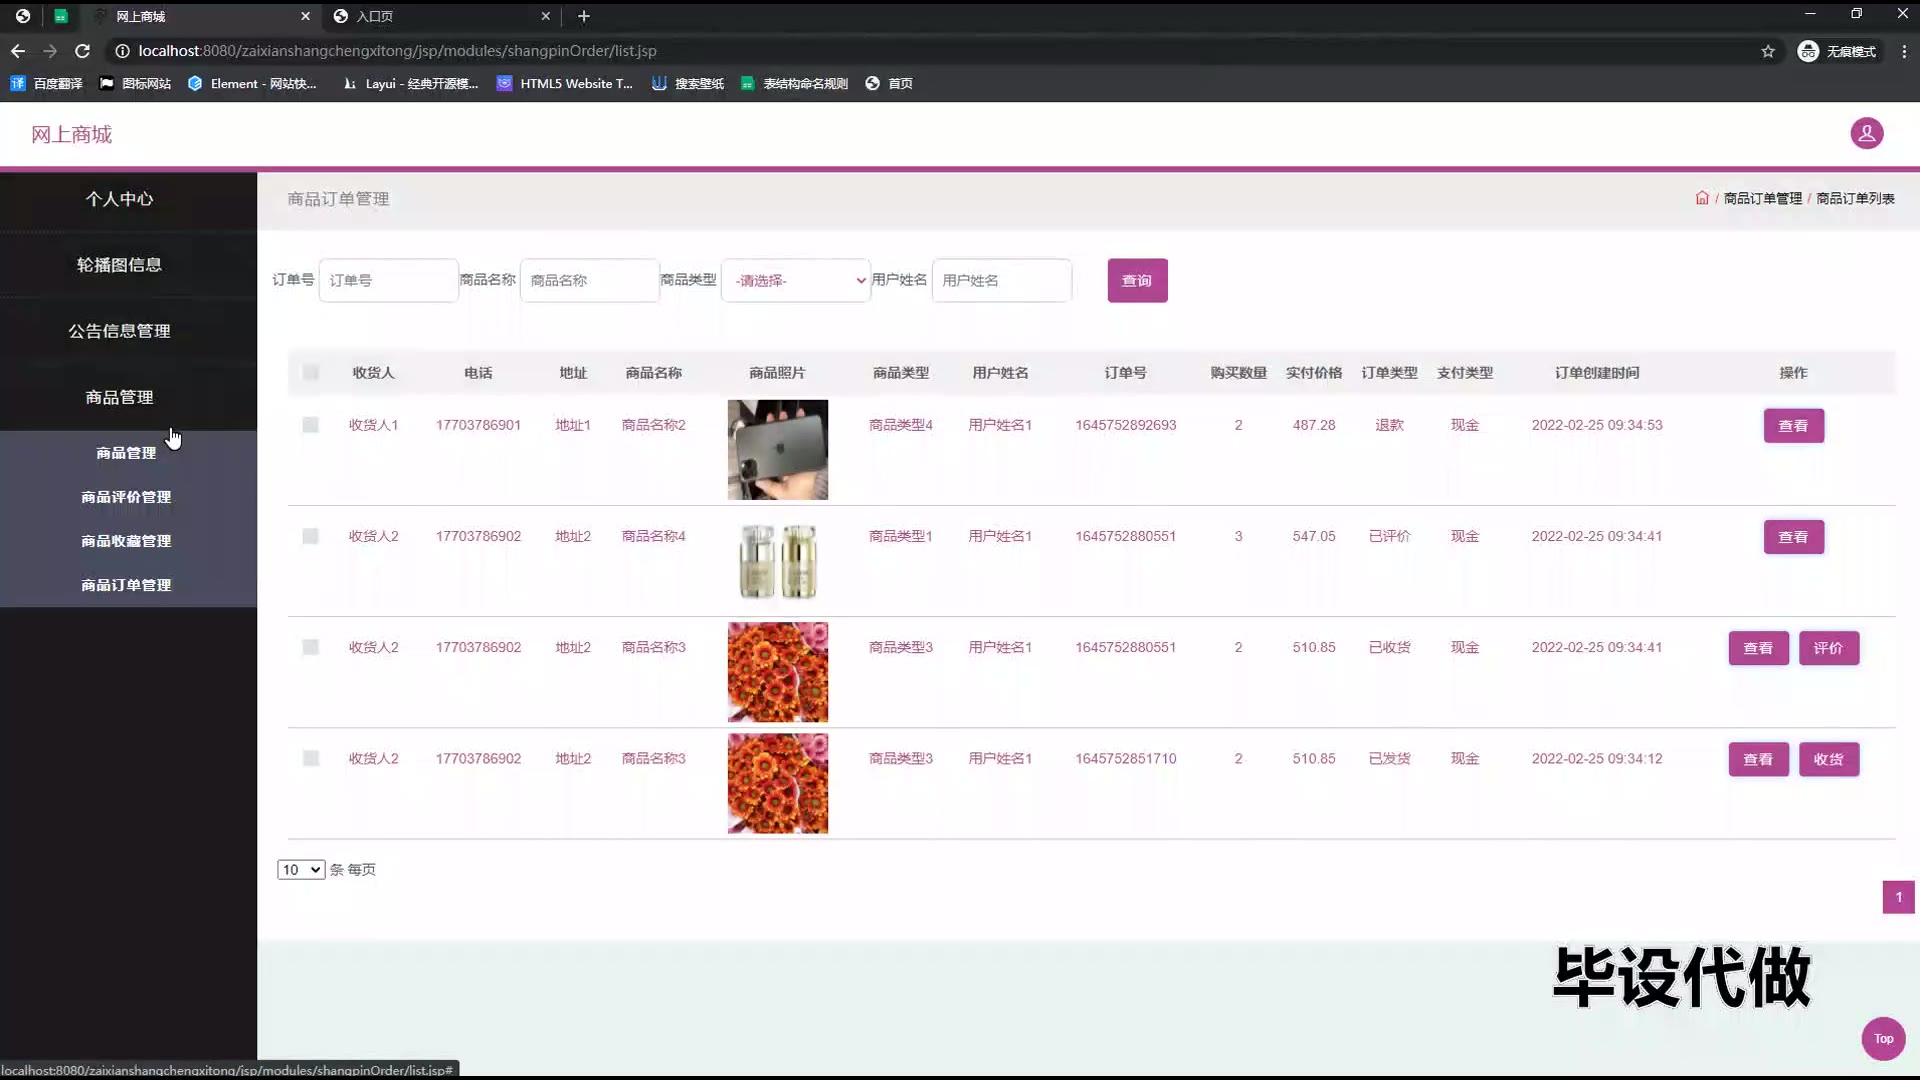Click the 查询 search button
Image resolution: width=1920 pixels, height=1080 pixels.
pos(1137,281)
